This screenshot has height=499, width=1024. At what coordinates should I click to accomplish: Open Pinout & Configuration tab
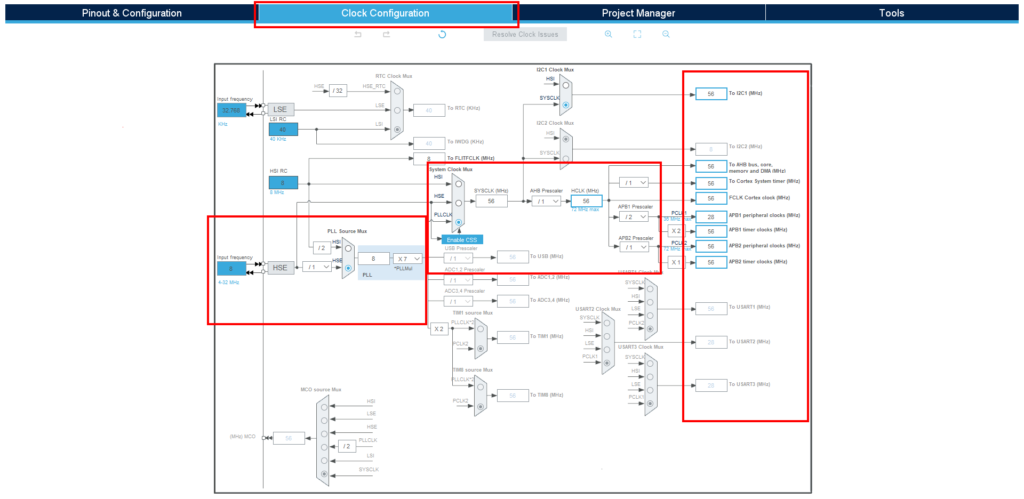click(132, 13)
